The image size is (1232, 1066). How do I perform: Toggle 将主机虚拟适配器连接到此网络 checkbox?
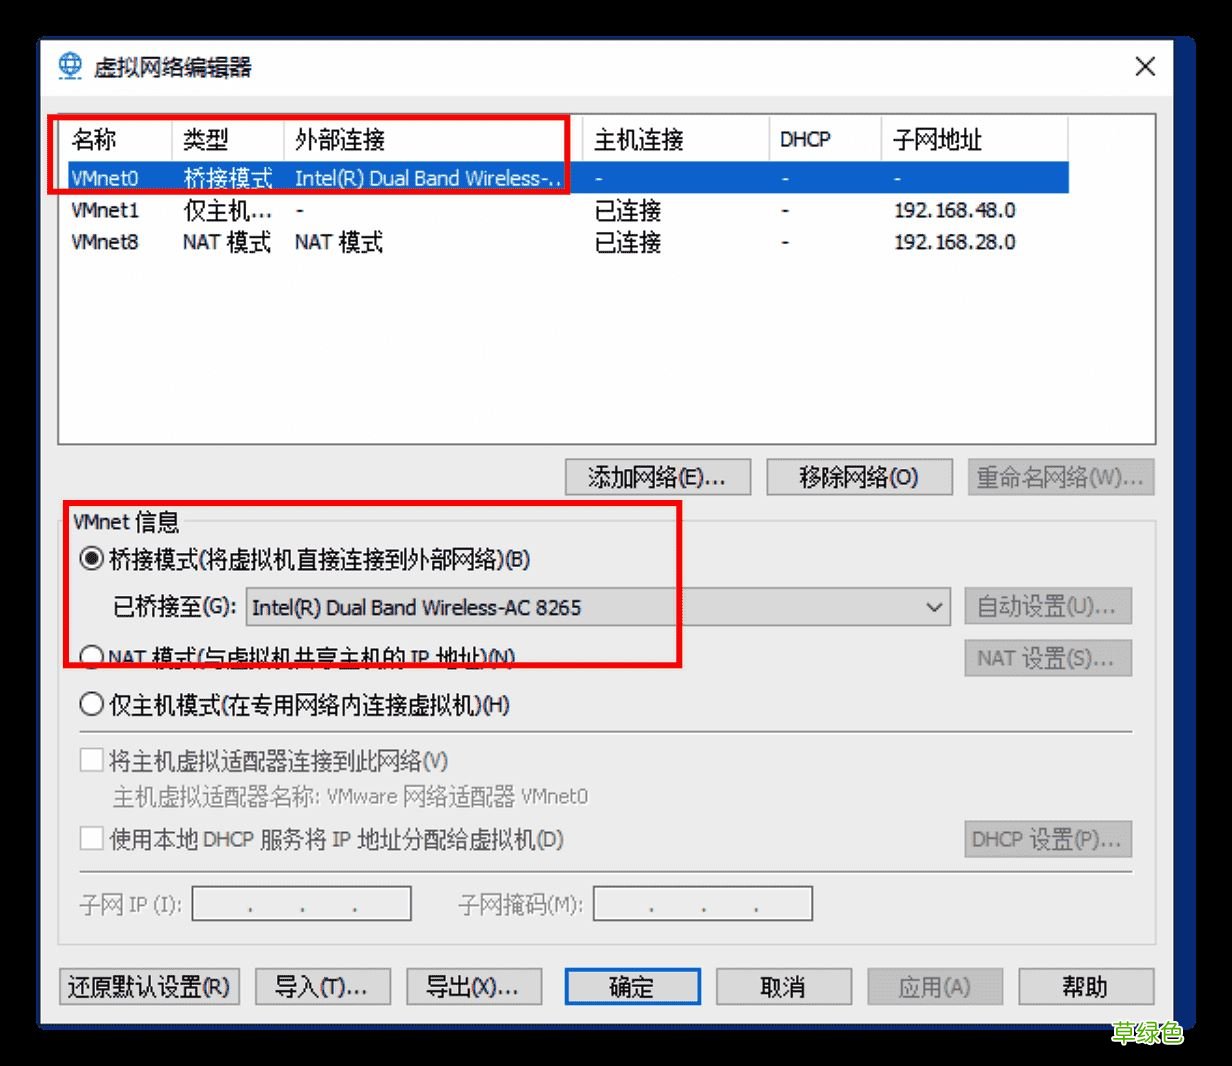click(91, 761)
